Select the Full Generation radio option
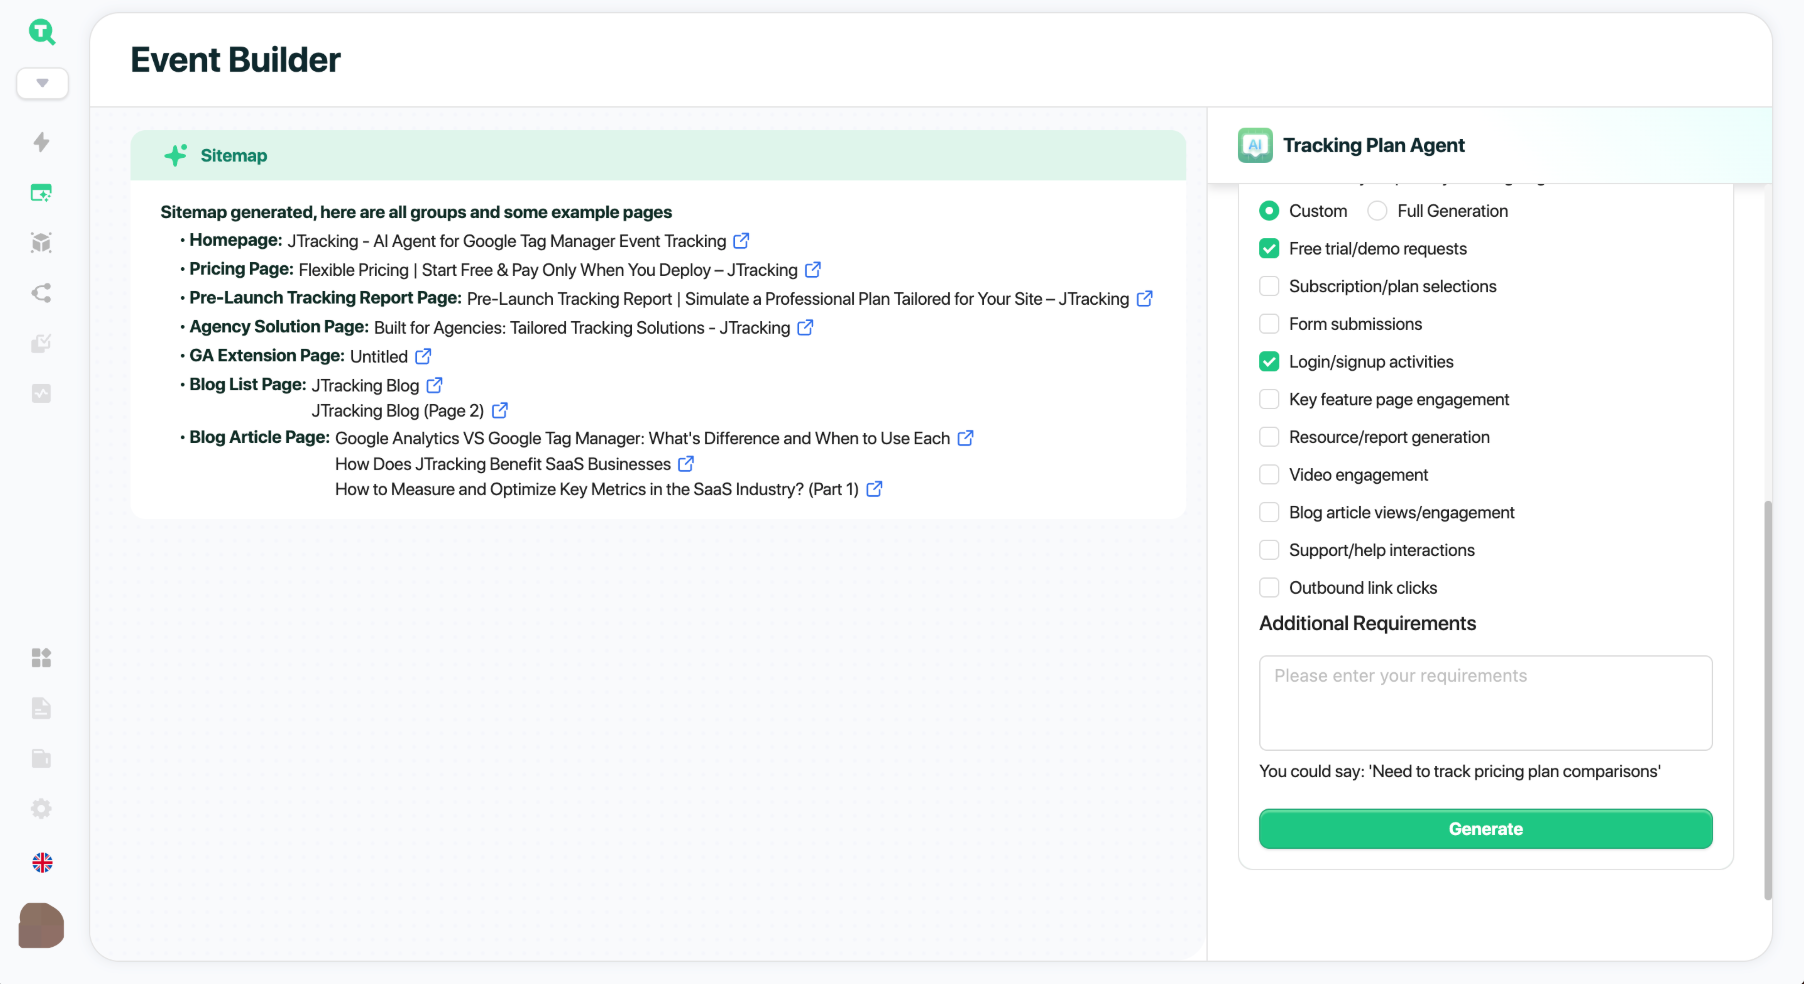The height and width of the screenshot is (984, 1804). pos(1377,211)
